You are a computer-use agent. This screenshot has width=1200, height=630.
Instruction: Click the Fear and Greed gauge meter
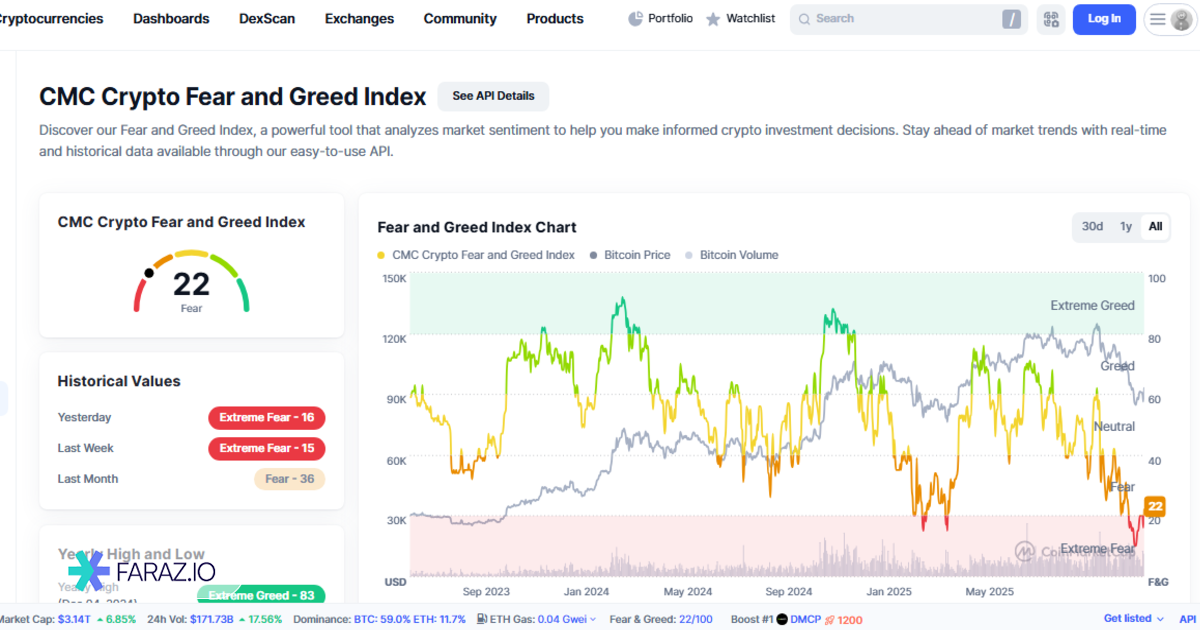[191, 283]
